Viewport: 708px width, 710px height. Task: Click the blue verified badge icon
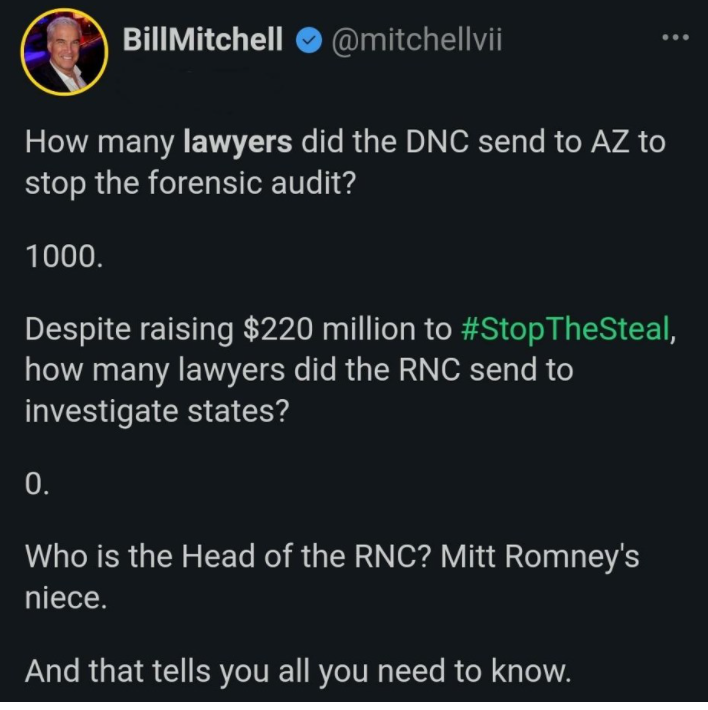click(x=309, y=41)
